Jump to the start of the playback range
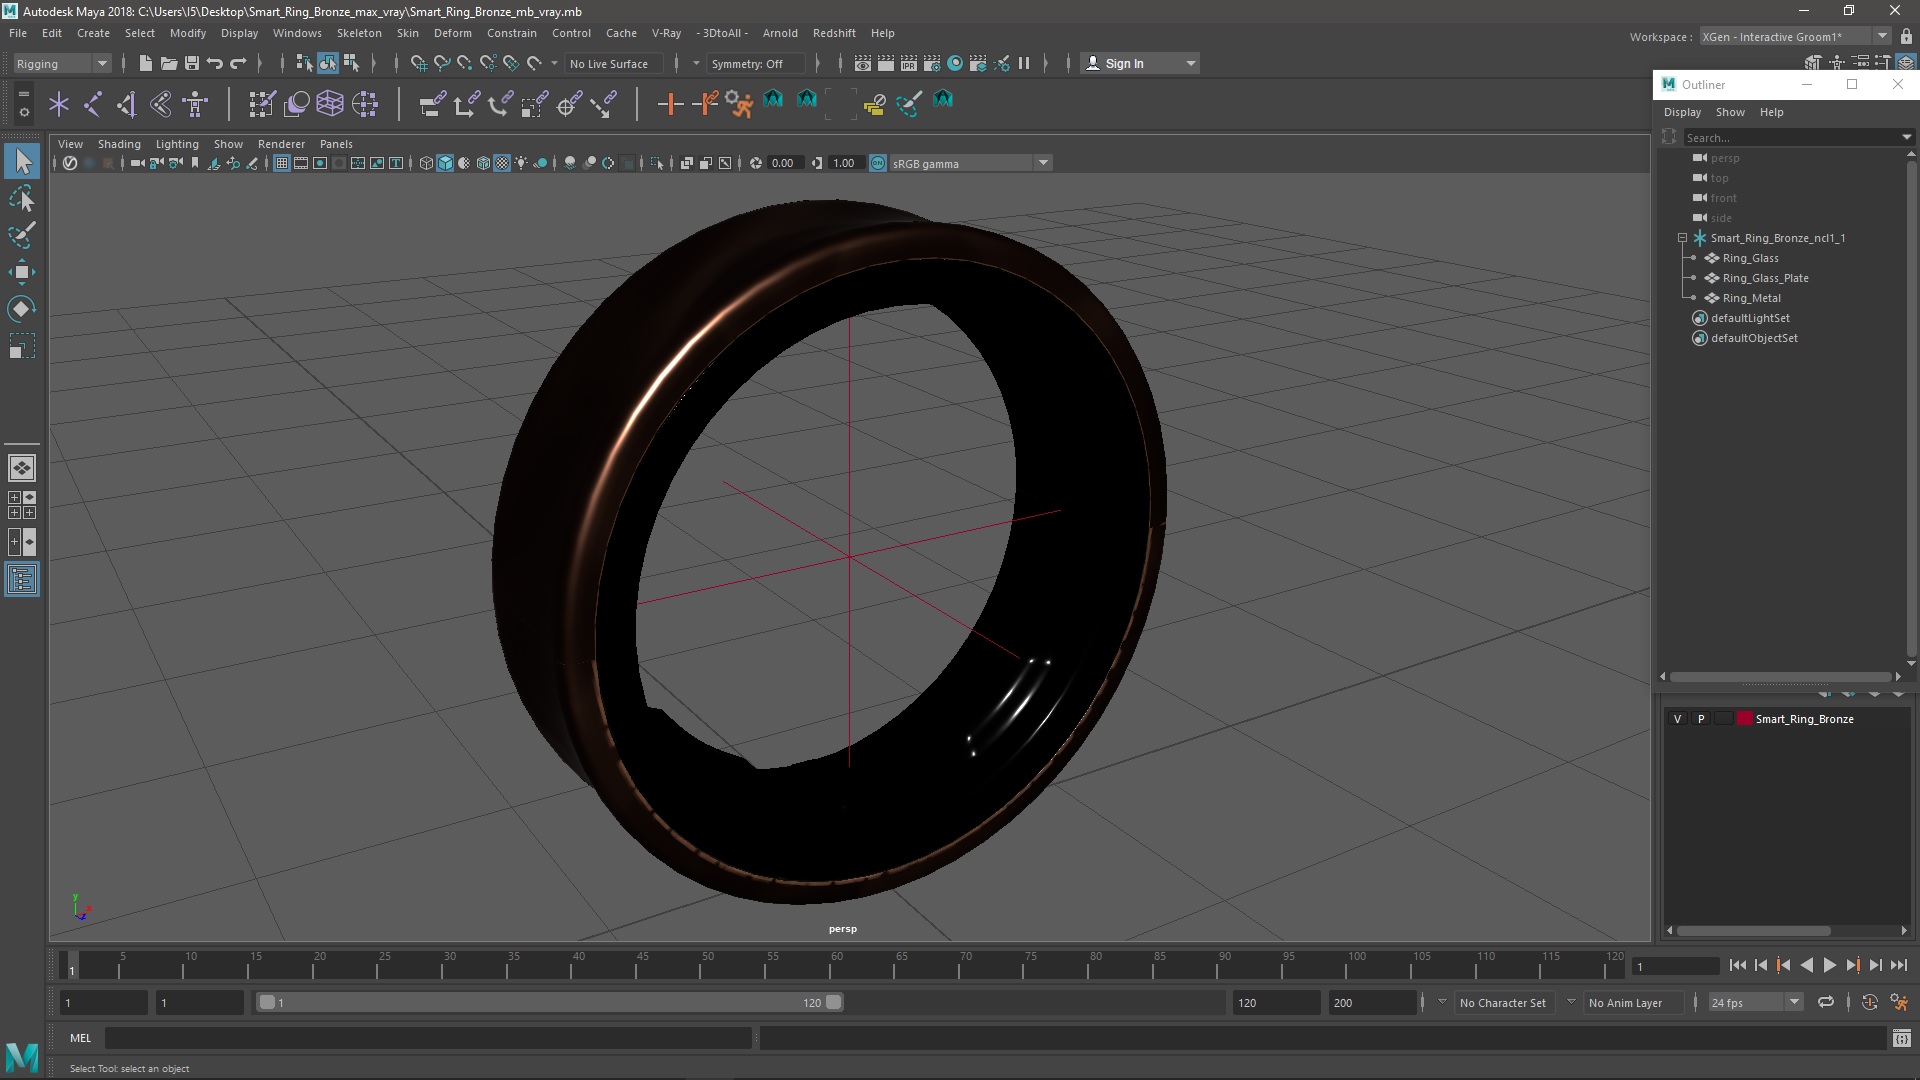The height and width of the screenshot is (1080, 1920). pyautogui.click(x=1737, y=965)
